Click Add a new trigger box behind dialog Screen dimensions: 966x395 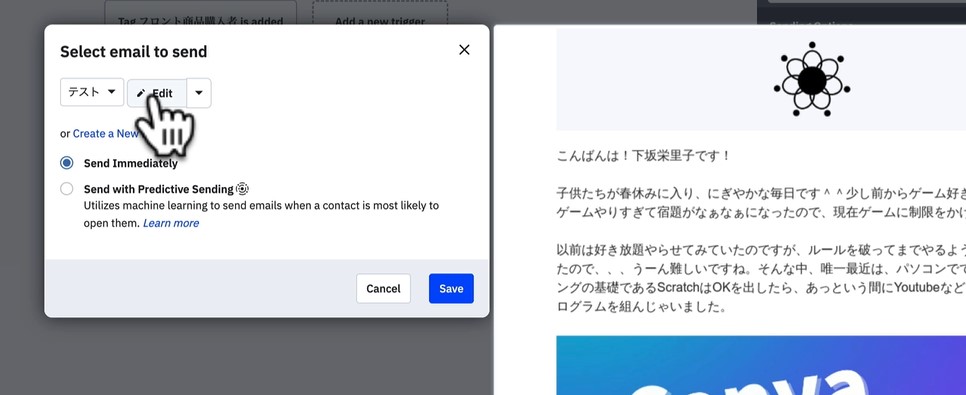pos(380,14)
